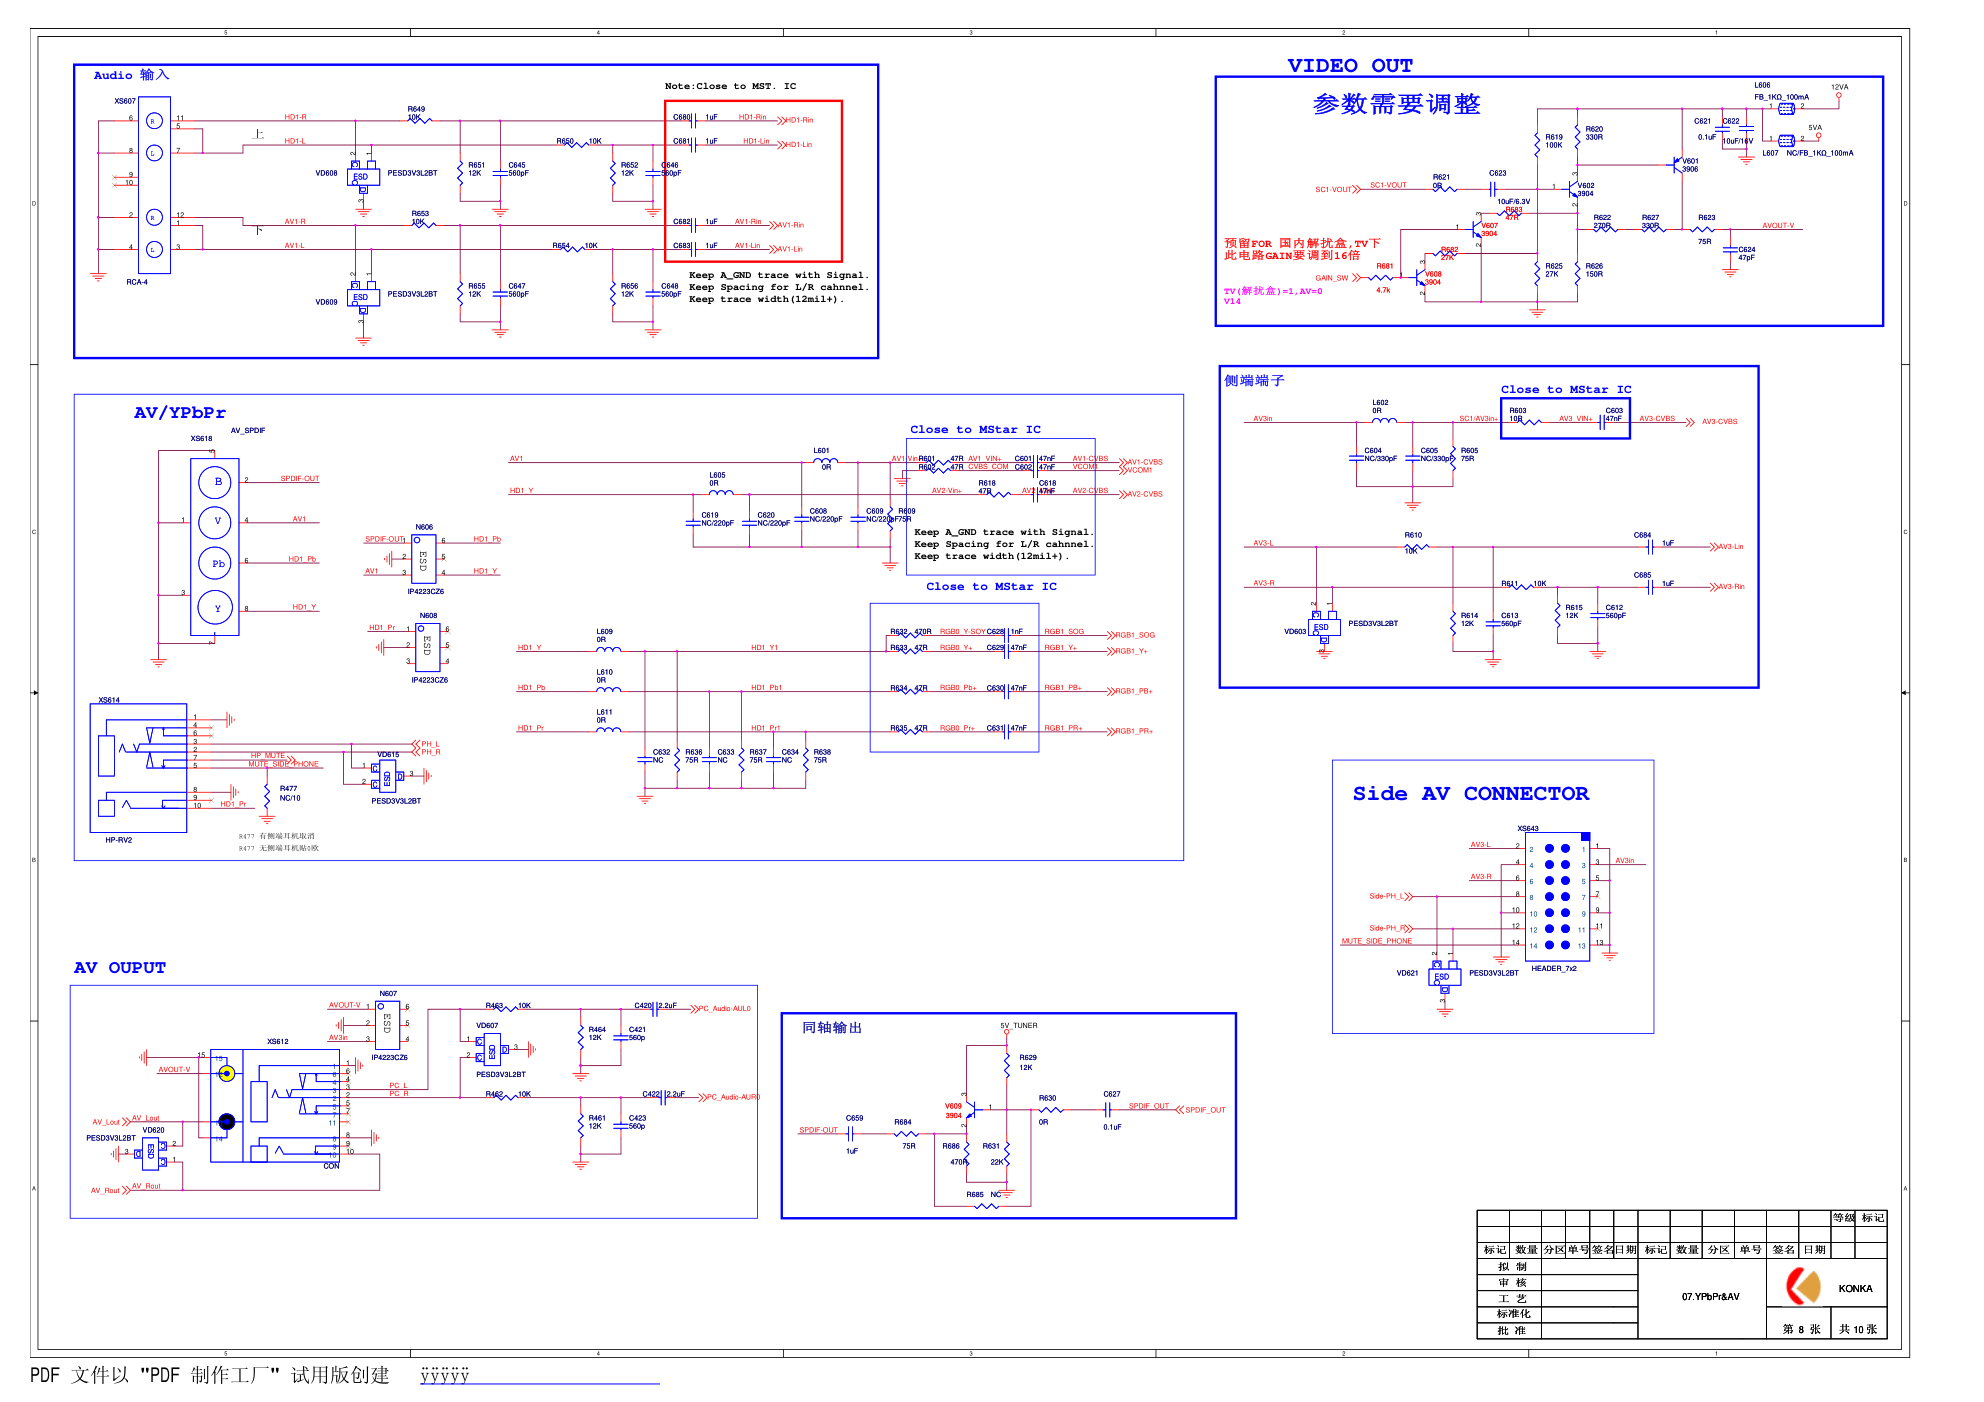Click the black audio jack on XS612

pos(227,1122)
